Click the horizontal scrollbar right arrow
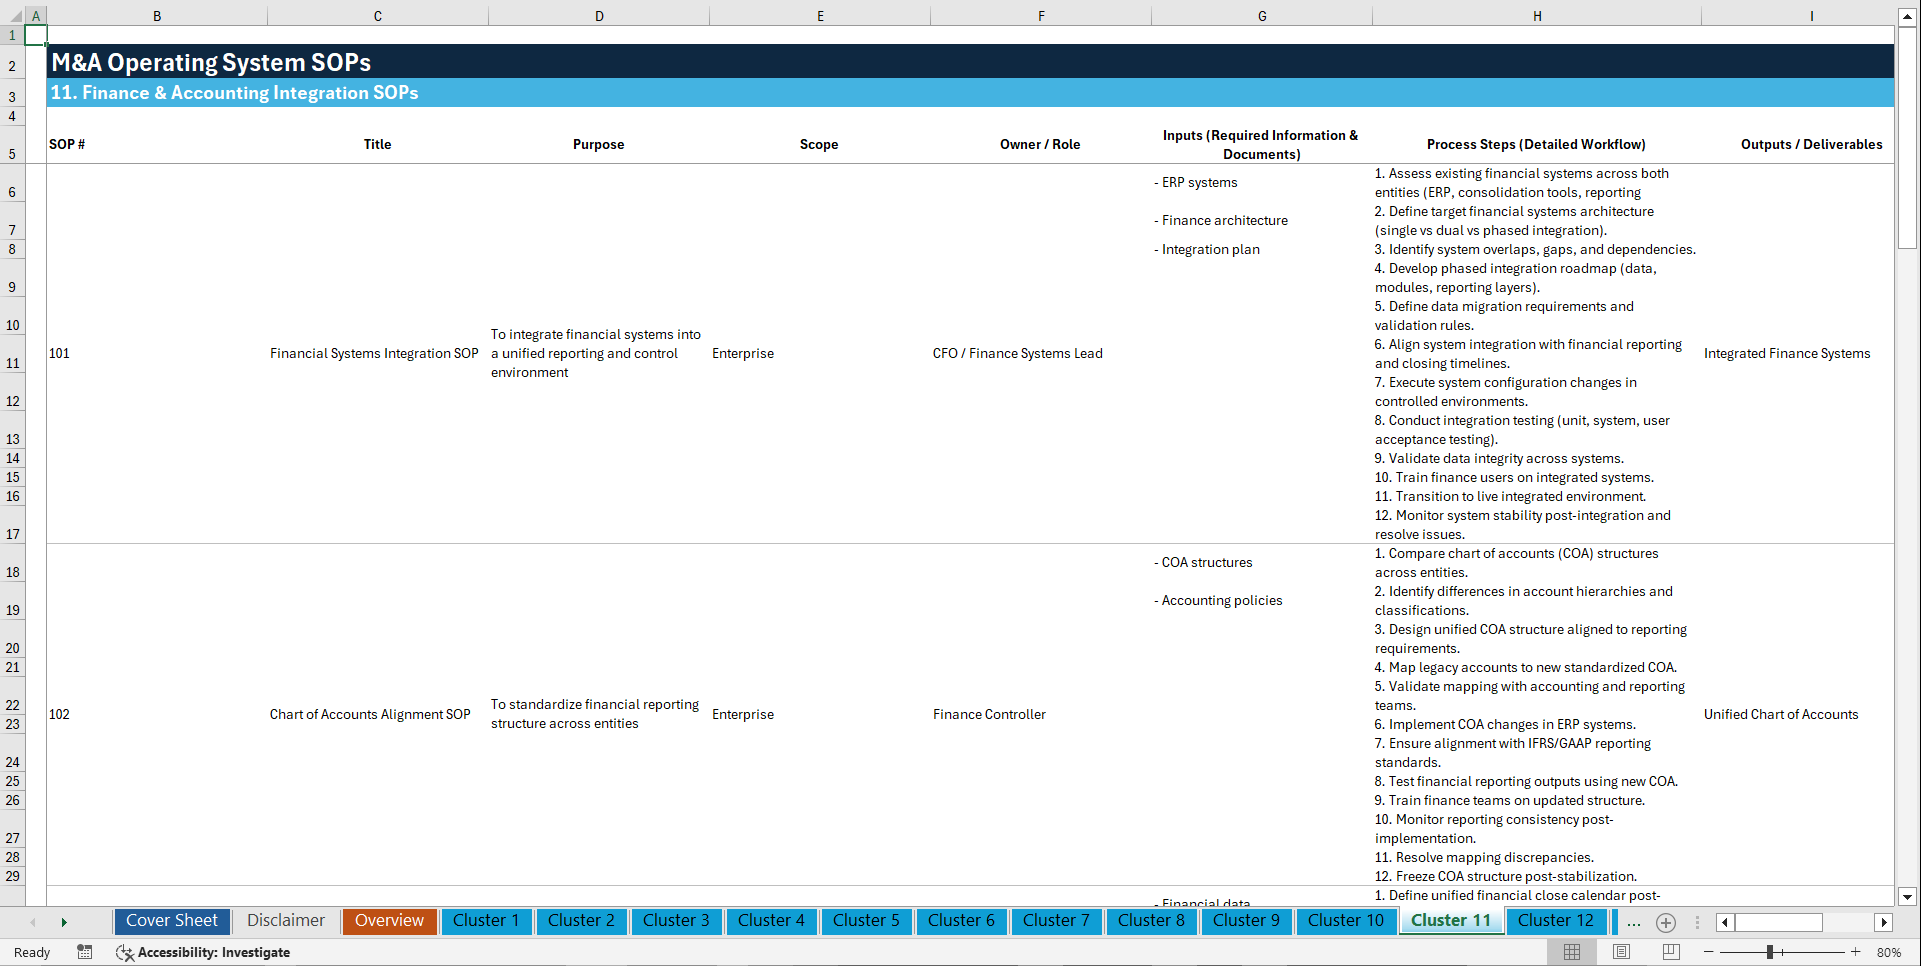 click(1884, 922)
